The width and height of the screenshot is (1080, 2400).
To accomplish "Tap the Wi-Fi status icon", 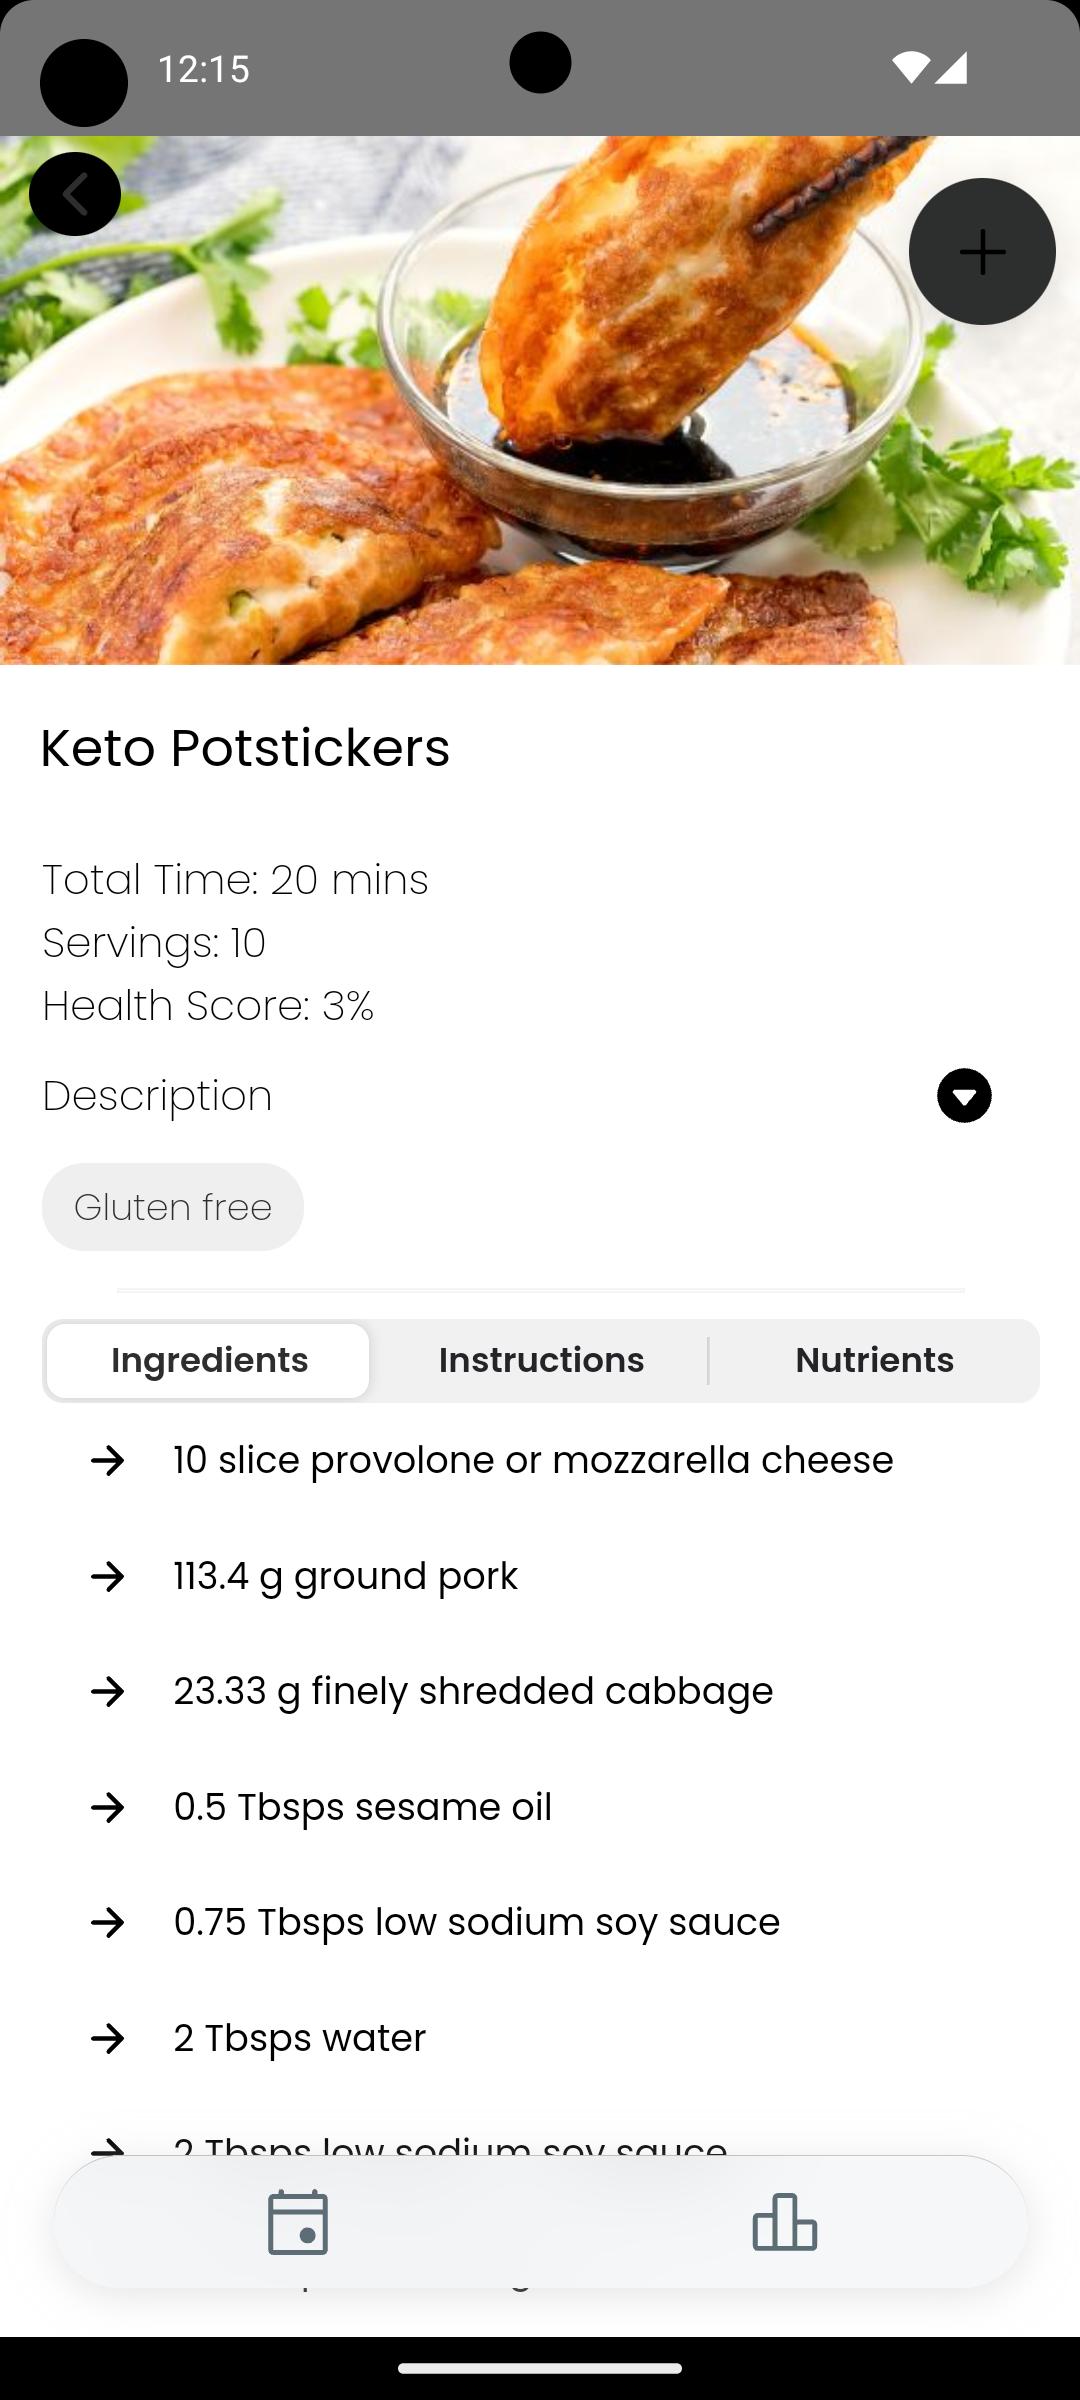I will pos(910,67).
